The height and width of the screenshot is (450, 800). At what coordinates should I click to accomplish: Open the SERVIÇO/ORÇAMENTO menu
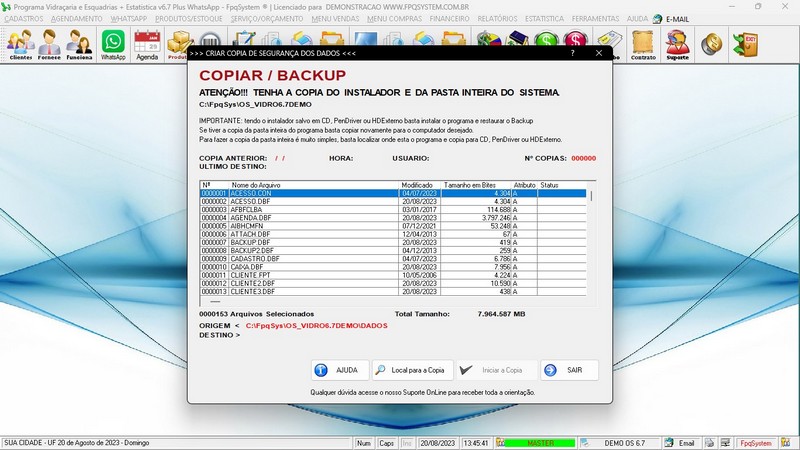pyautogui.click(x=267, y=19)
